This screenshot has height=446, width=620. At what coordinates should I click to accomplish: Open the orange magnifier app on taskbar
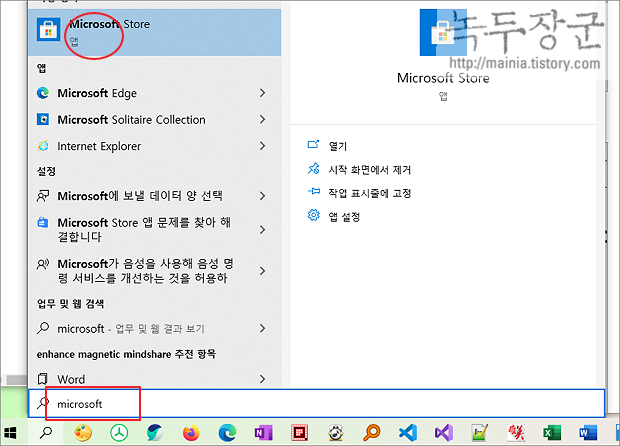click(372, 433)
